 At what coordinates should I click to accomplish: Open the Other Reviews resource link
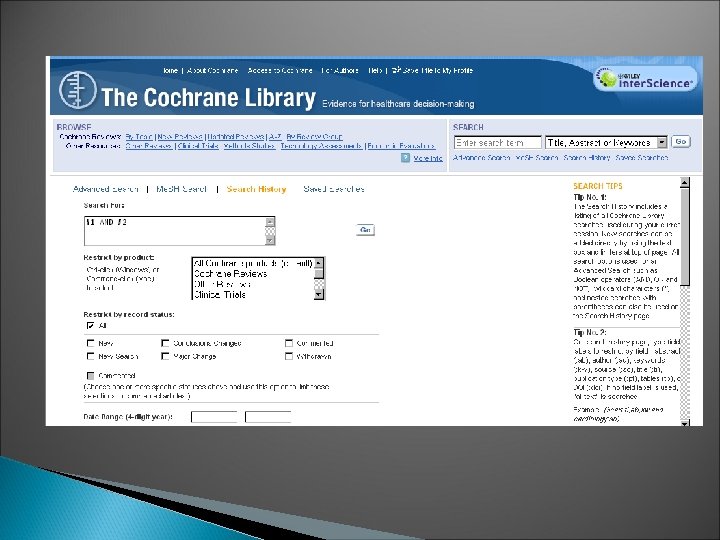(x=149, y=146)
